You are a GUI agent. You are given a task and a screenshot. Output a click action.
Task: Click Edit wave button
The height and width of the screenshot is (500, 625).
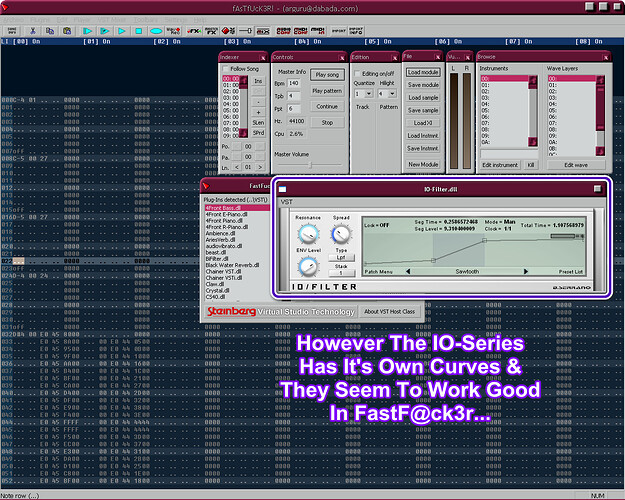click(576, 165)
